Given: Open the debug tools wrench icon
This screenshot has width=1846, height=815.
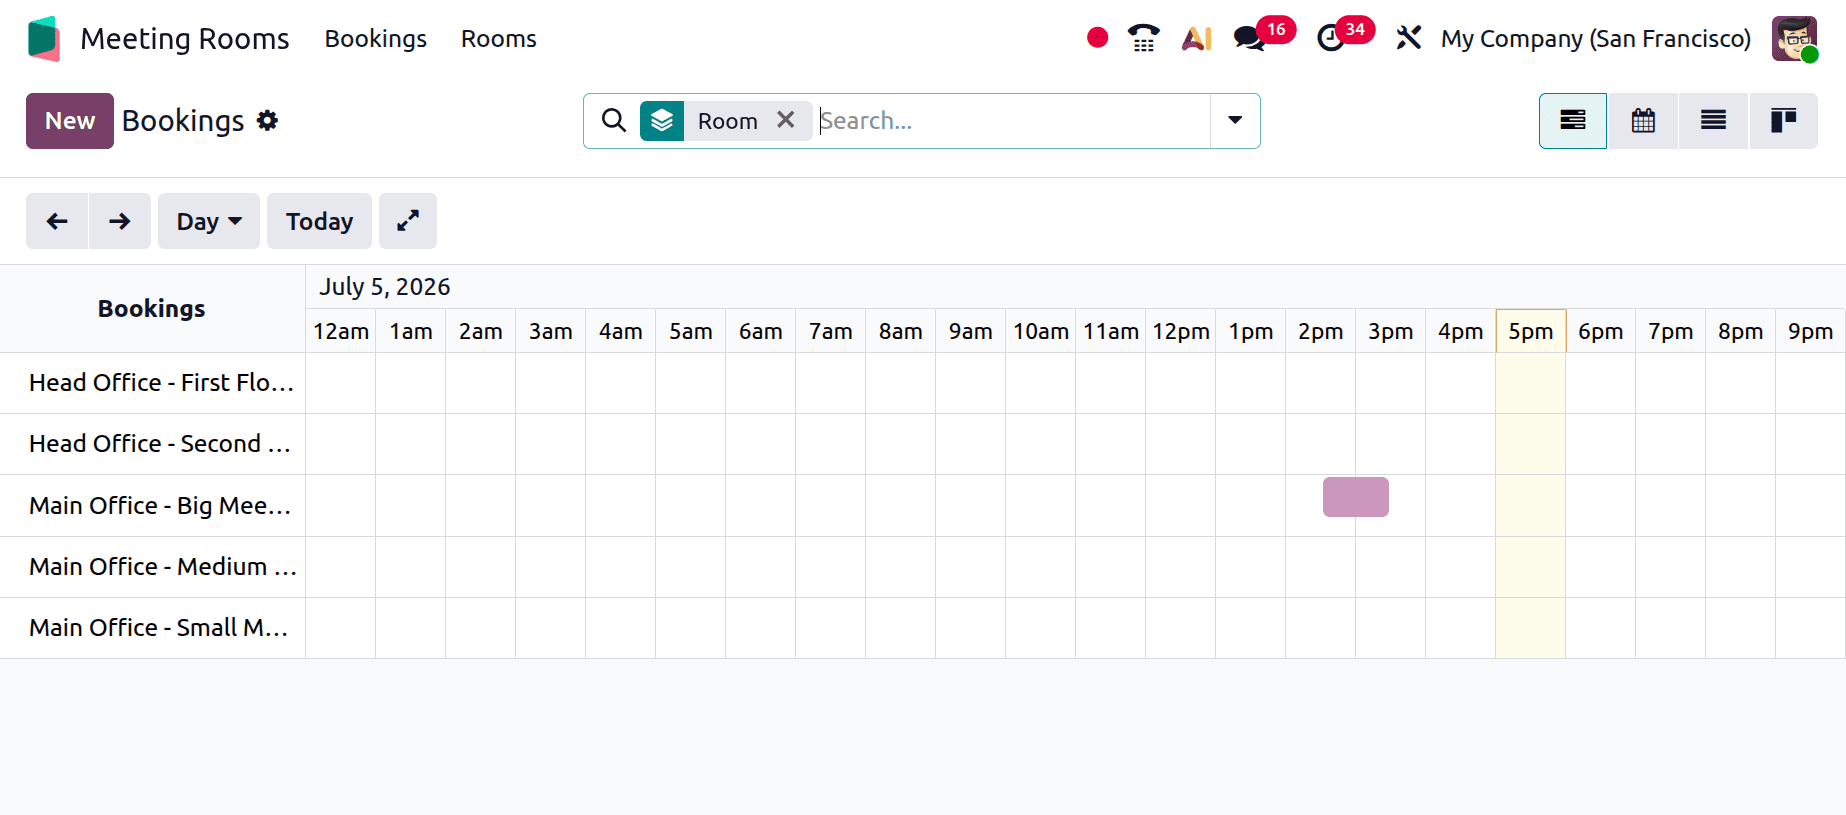Looking at the screenshot, I should (1408, 38).
